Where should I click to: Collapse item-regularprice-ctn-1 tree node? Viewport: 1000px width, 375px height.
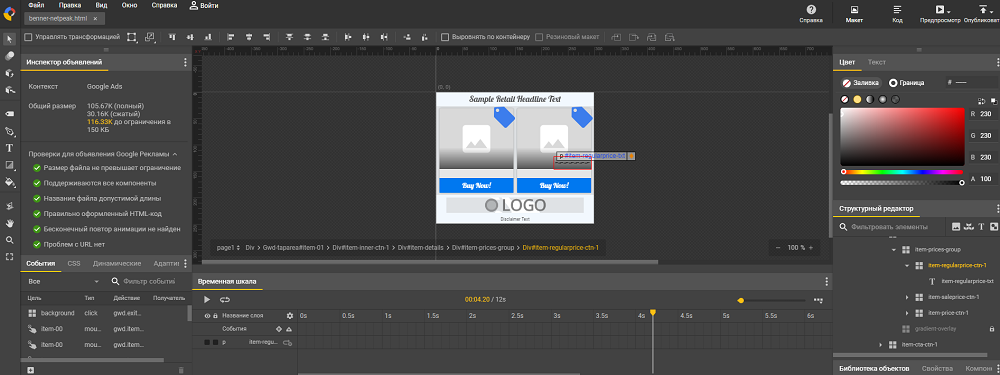[x=906, y=265]
